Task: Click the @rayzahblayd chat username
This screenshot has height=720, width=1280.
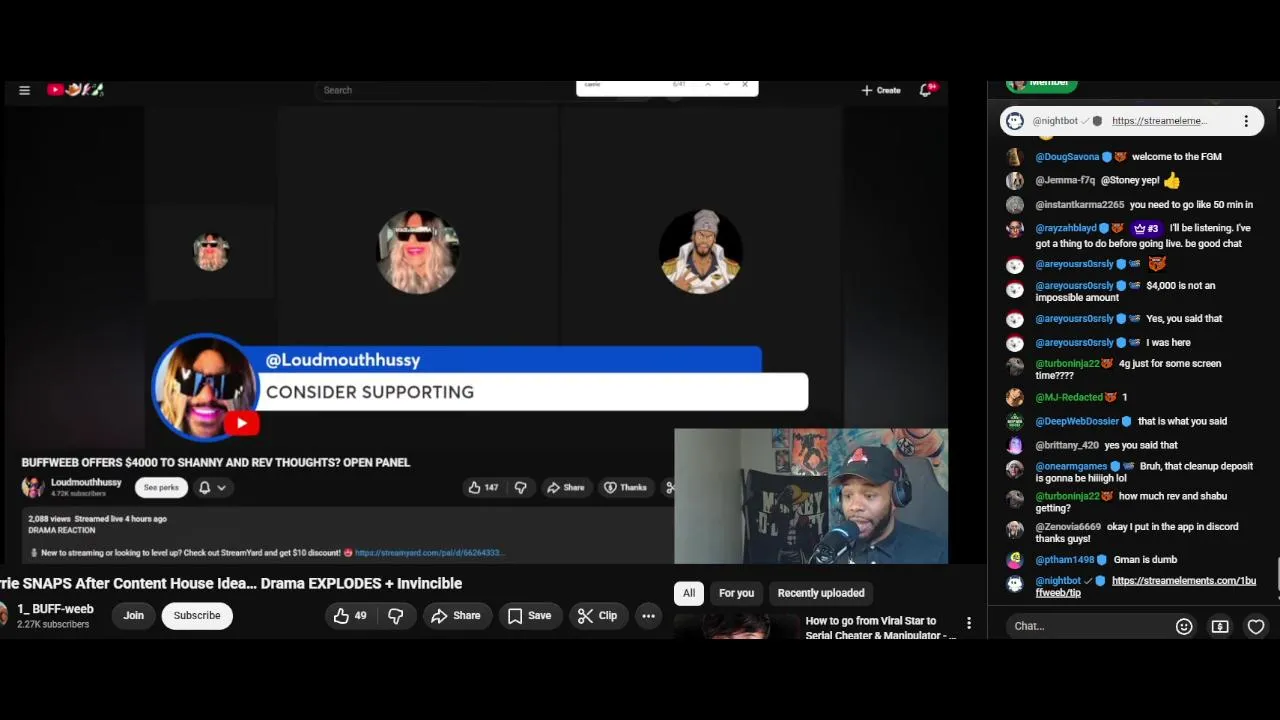Action: 1066,228
